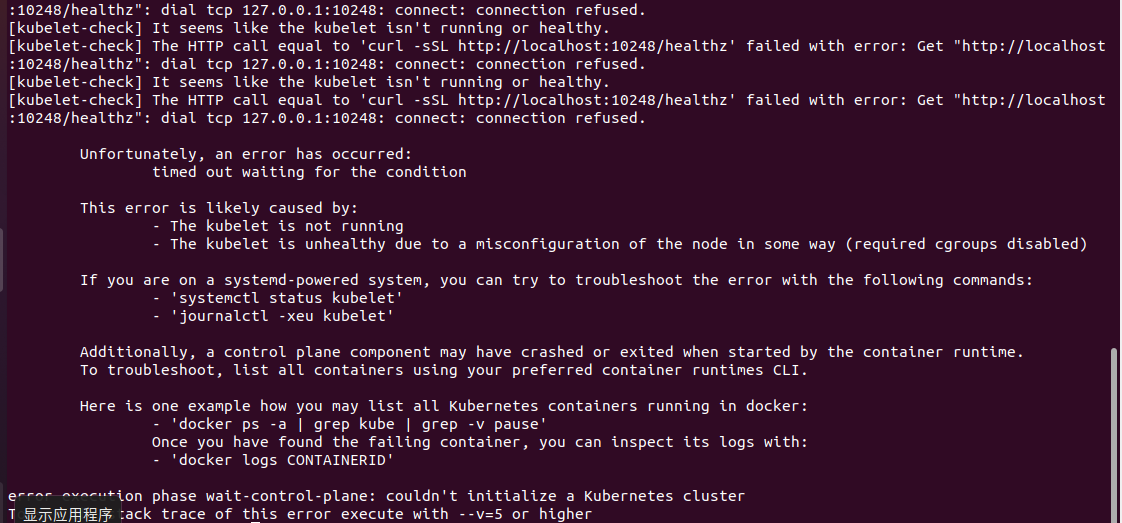
Task: Click the 'To troubleshoot, list all containers' line
Action: point(443,370)
